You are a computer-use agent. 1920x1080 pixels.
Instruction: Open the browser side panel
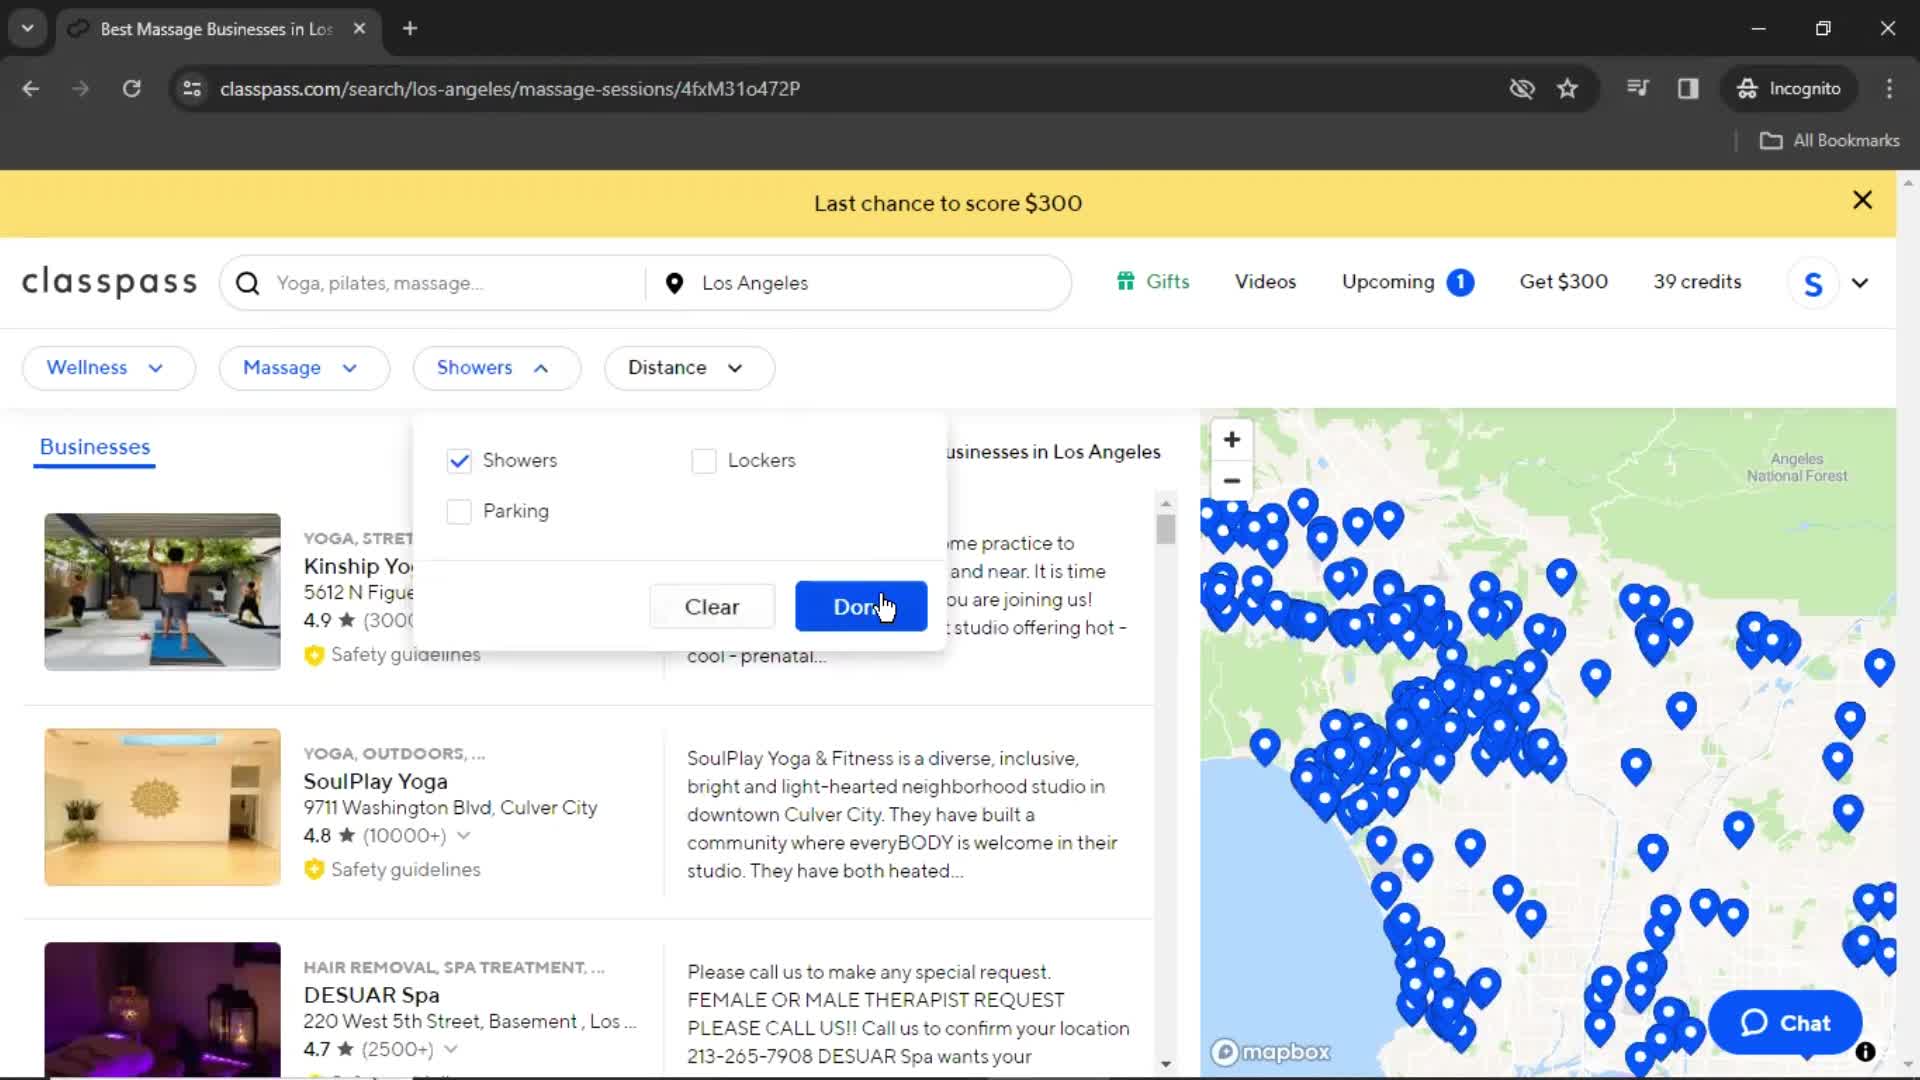1688,88
